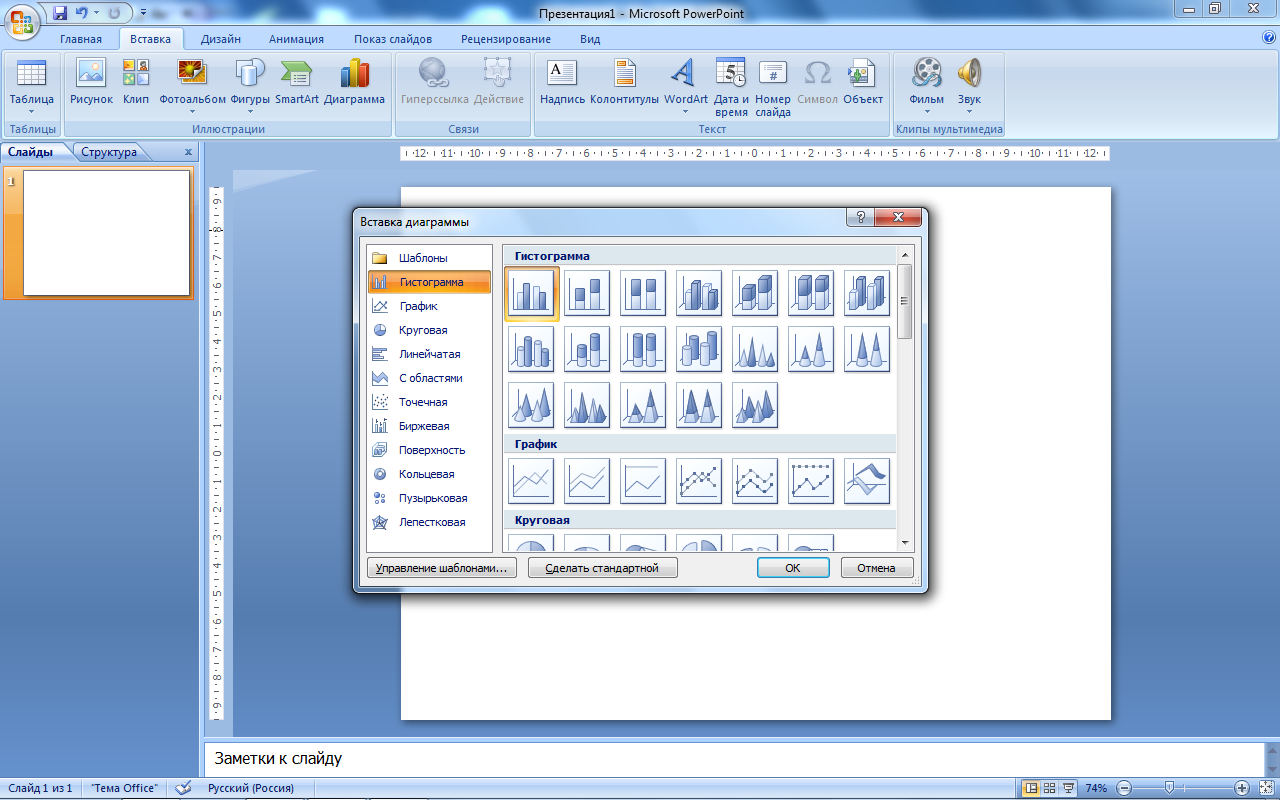
Task: Choose the 3-D line chart thumbnail
Action: coord(867,481)
